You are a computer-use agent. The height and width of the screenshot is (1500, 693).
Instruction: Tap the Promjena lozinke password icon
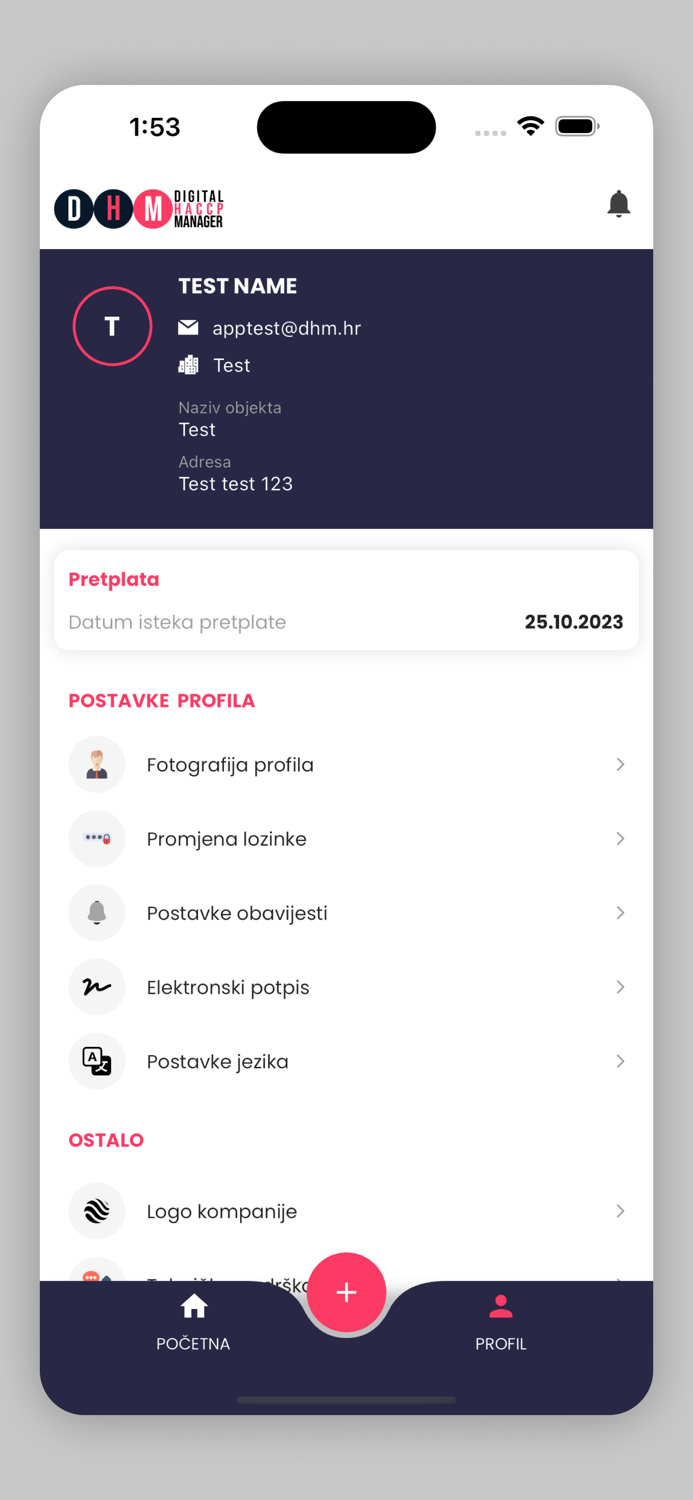tap(97, 839)
